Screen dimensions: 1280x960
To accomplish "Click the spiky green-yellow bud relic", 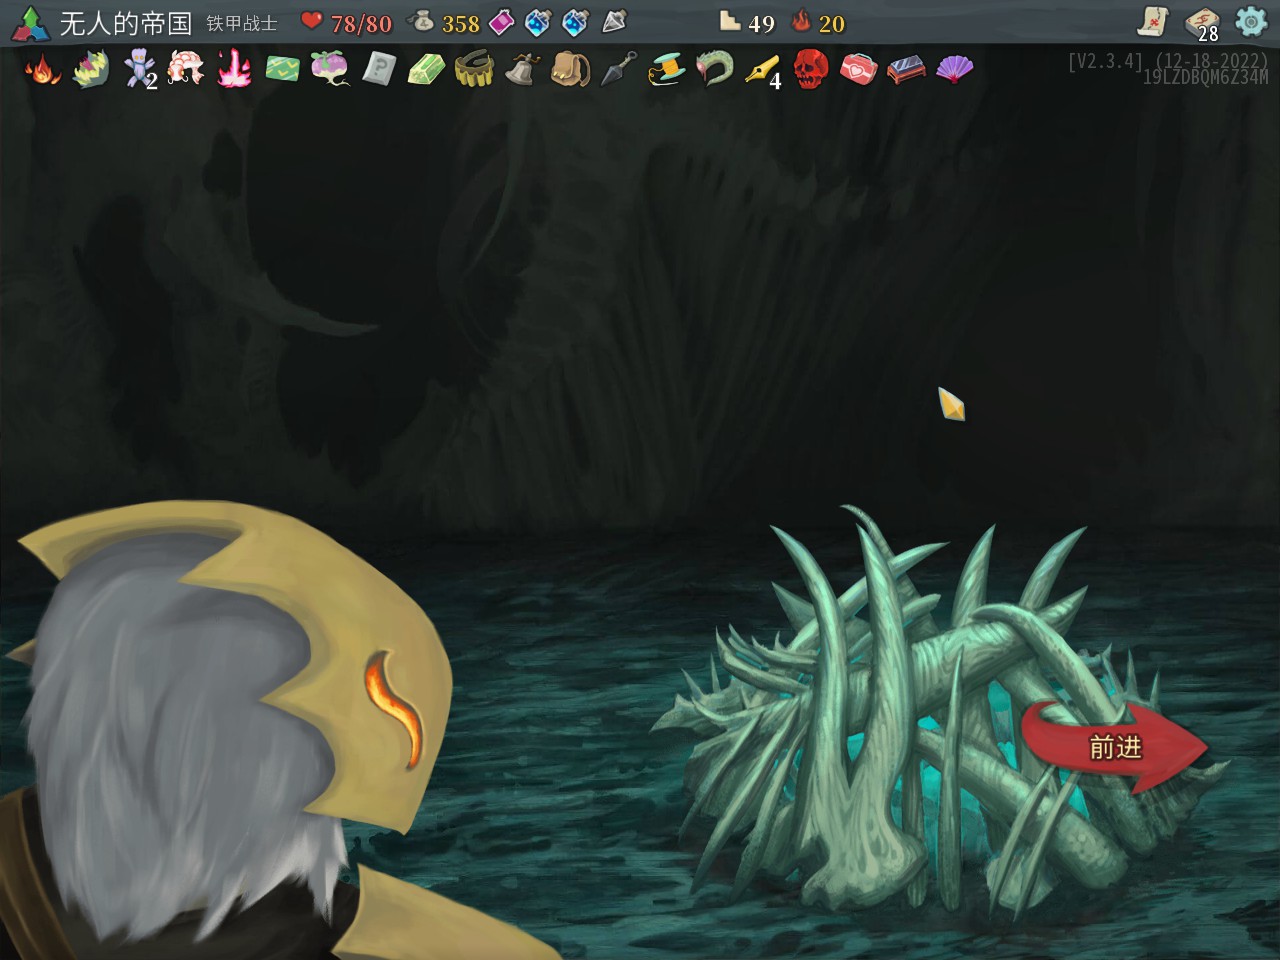I will coord(91,69).
